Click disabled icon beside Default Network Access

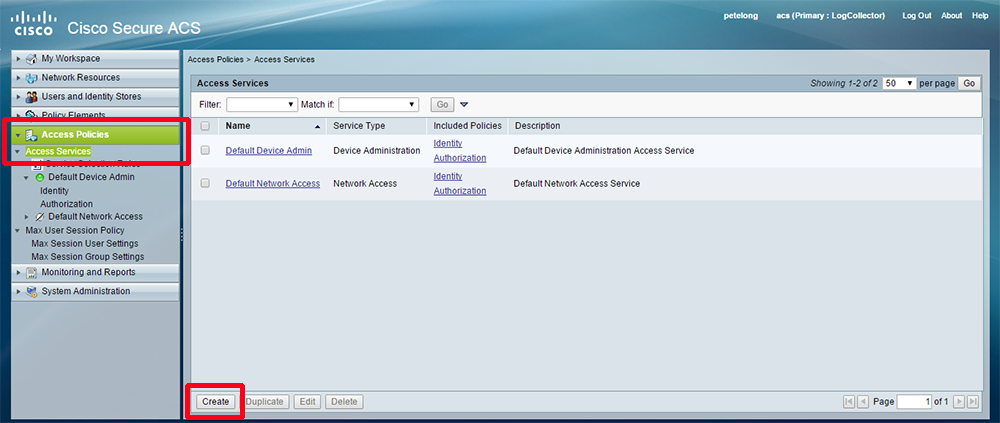tap(40, 217)
